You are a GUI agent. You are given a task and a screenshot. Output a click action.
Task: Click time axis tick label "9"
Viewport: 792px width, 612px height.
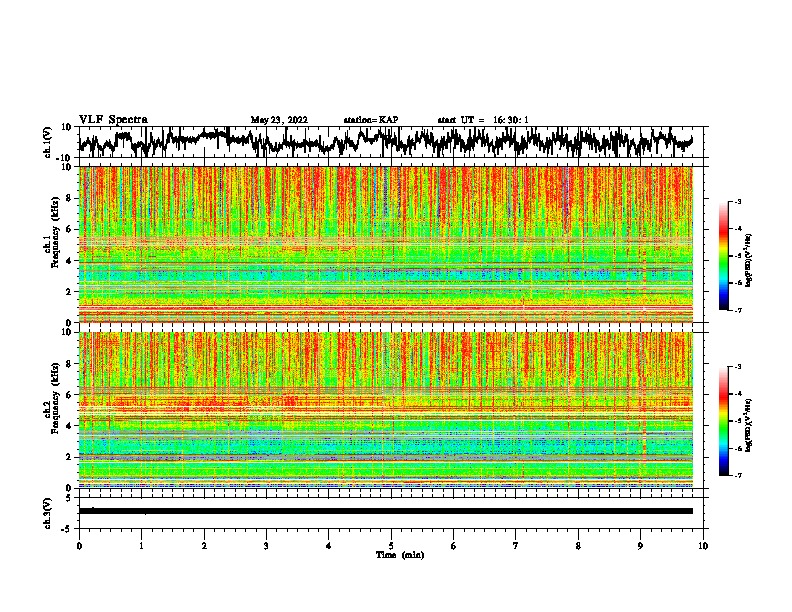(x=640, y=546)
